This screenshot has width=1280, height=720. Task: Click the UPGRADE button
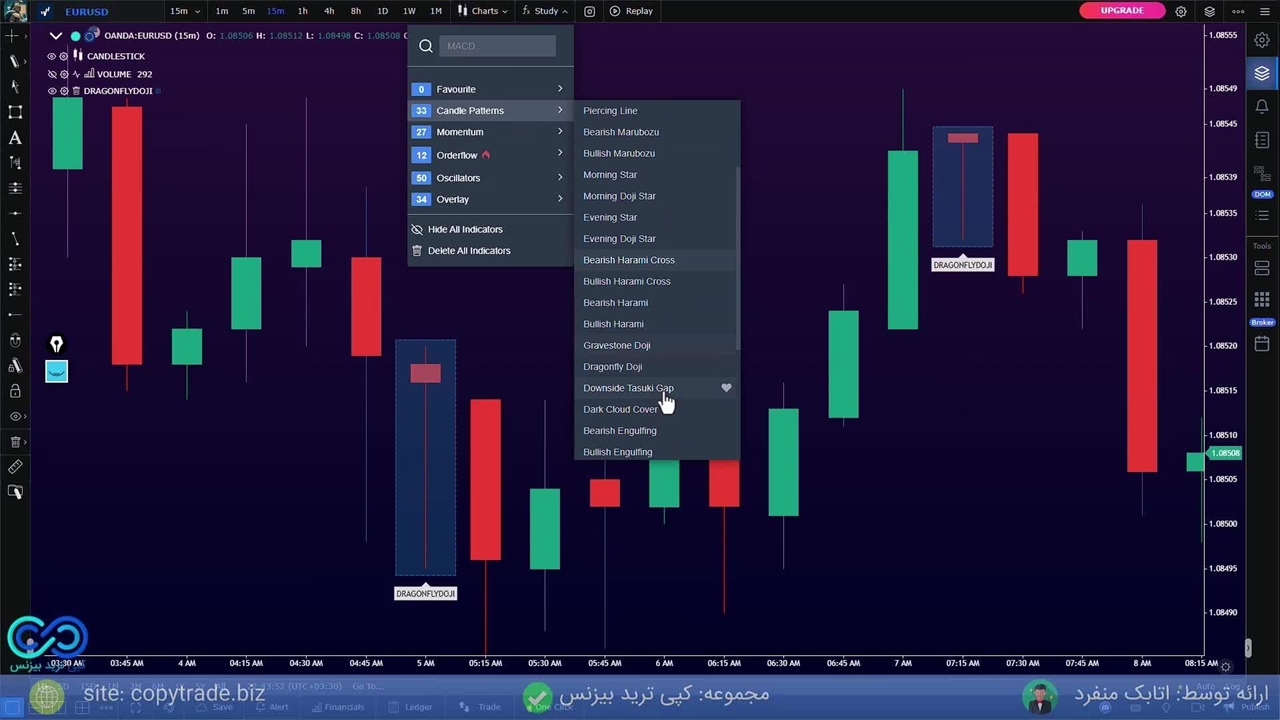1121,11
